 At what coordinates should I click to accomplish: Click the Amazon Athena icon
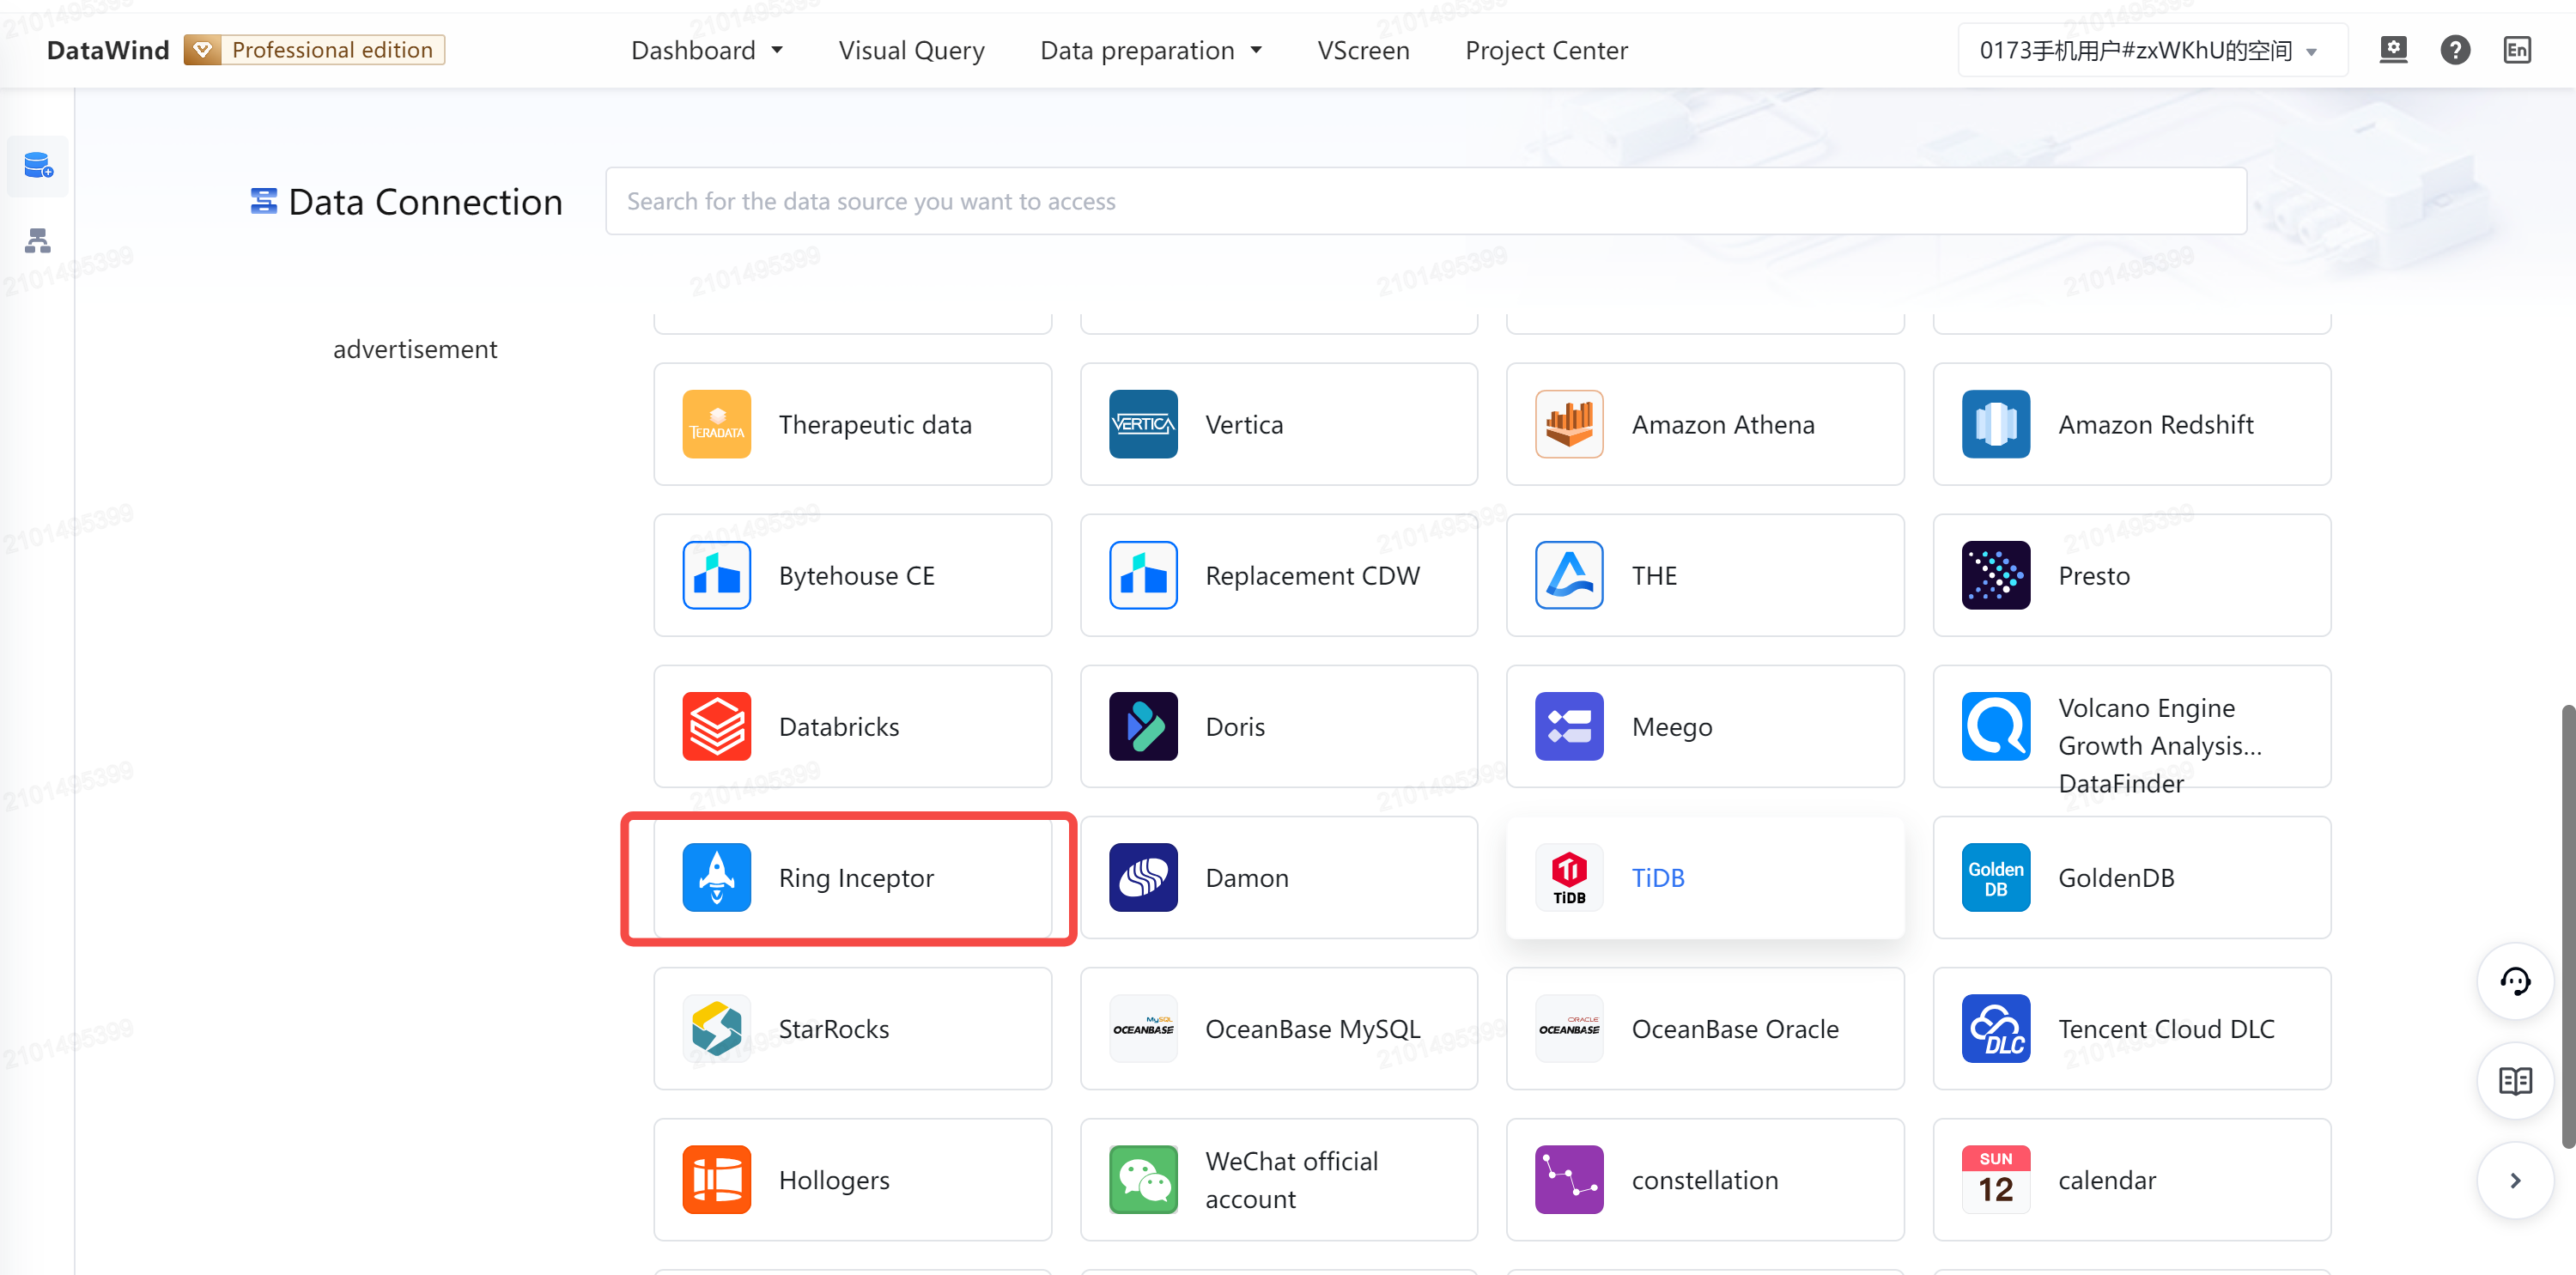(x=1569, y=424)
